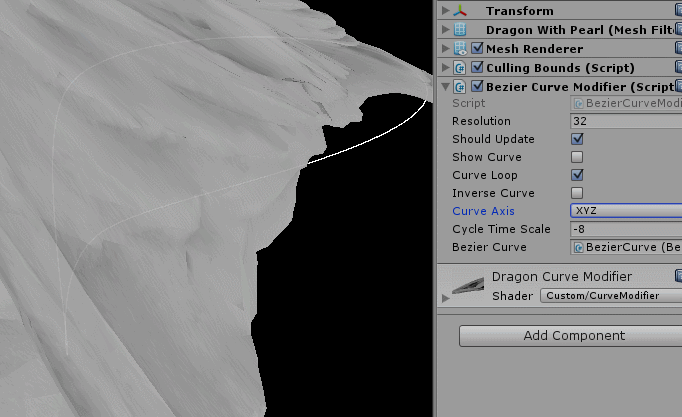Click the Inverse Curve property label
Viewport: 682px width, 417px height.
[493, 193]
